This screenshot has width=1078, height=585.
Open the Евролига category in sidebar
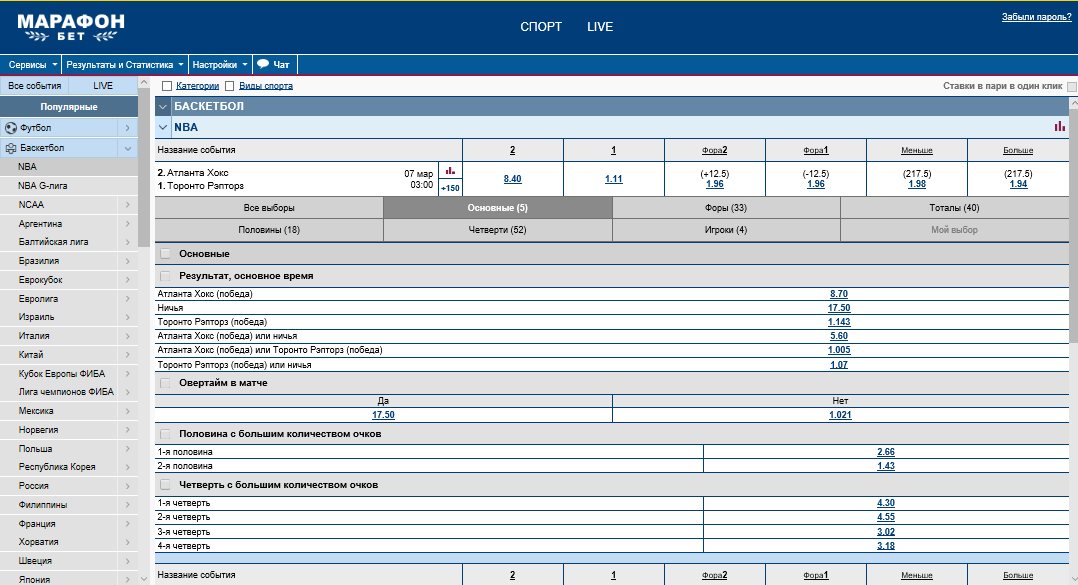coord(69,298)
